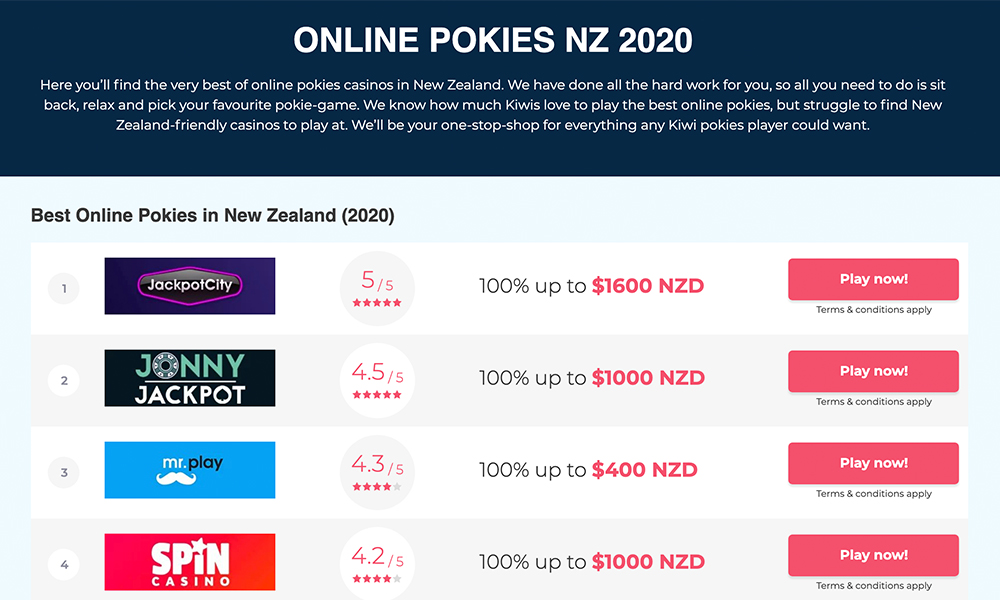Image resolution: width=1000 pixels, height=600 pixels.
Task: Click the JackpotCity casino logo
Action: (x=190, y=286)
